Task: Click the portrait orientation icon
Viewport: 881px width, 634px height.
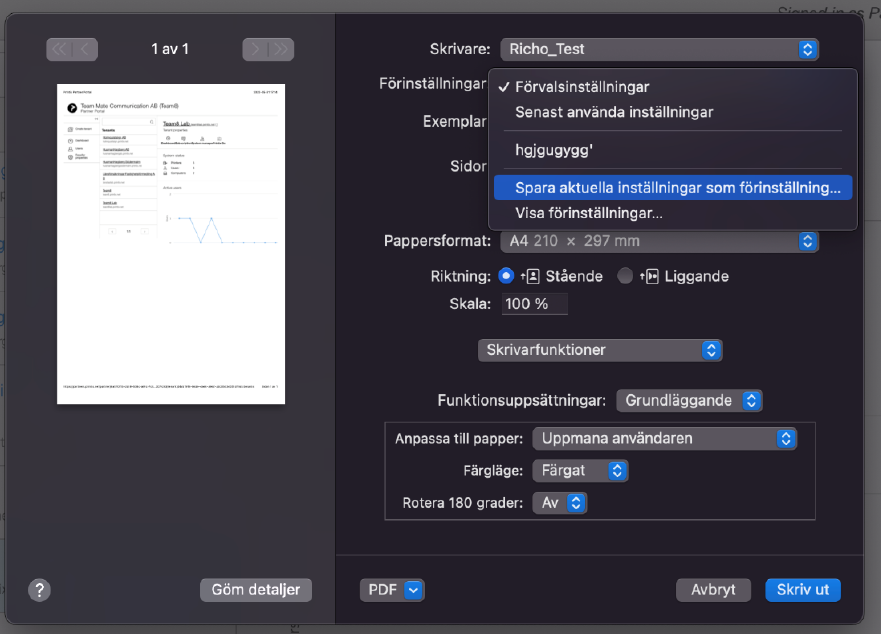Action: pyautogui.click(x=531, y=276)
